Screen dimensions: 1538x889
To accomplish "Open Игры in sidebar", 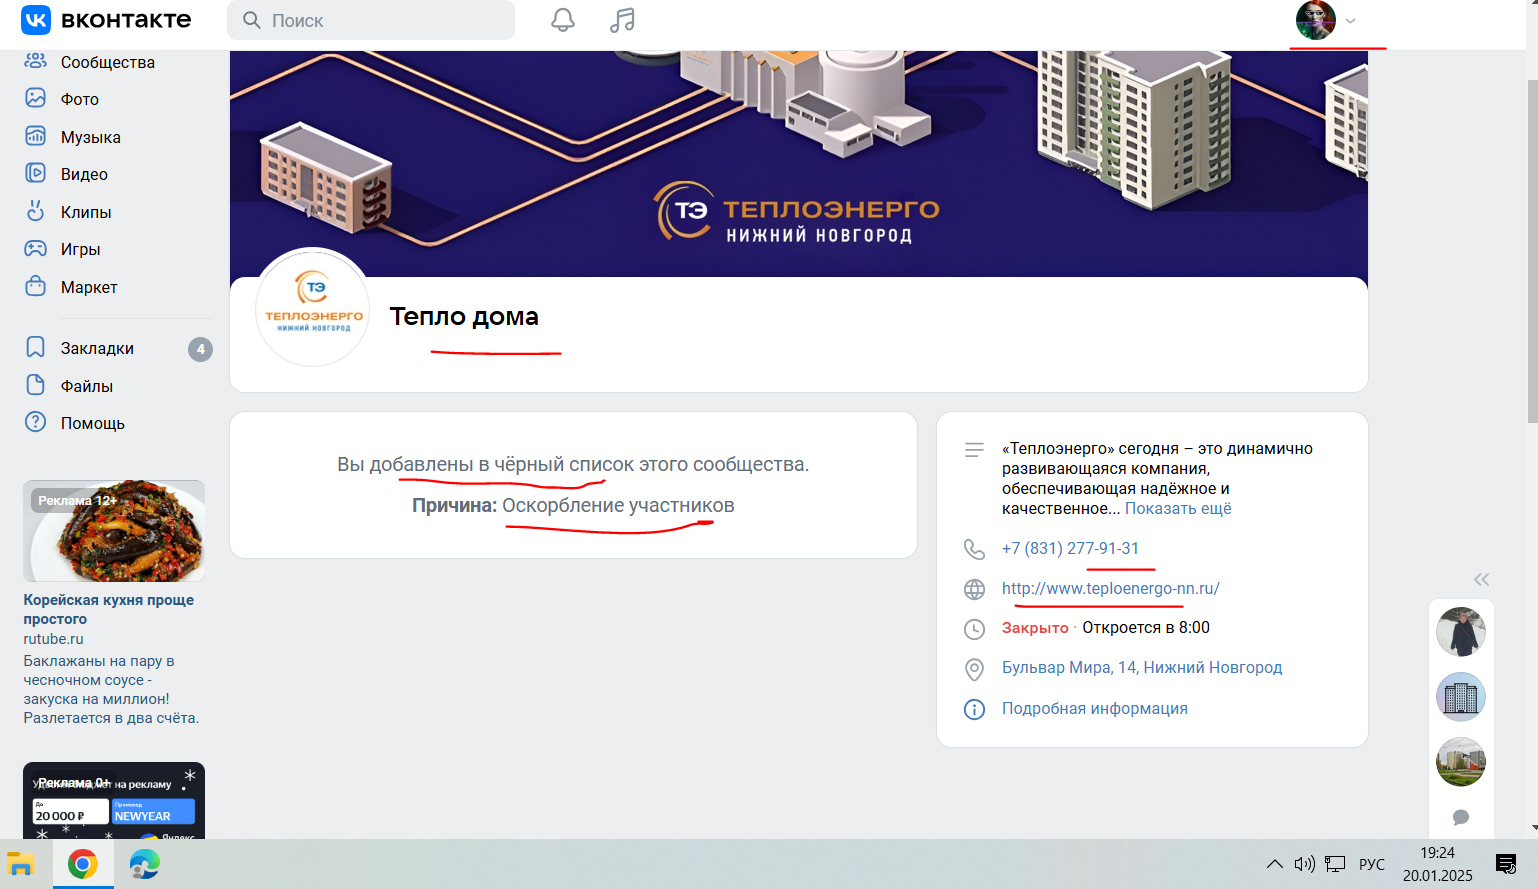I will [x=81, y=249].
